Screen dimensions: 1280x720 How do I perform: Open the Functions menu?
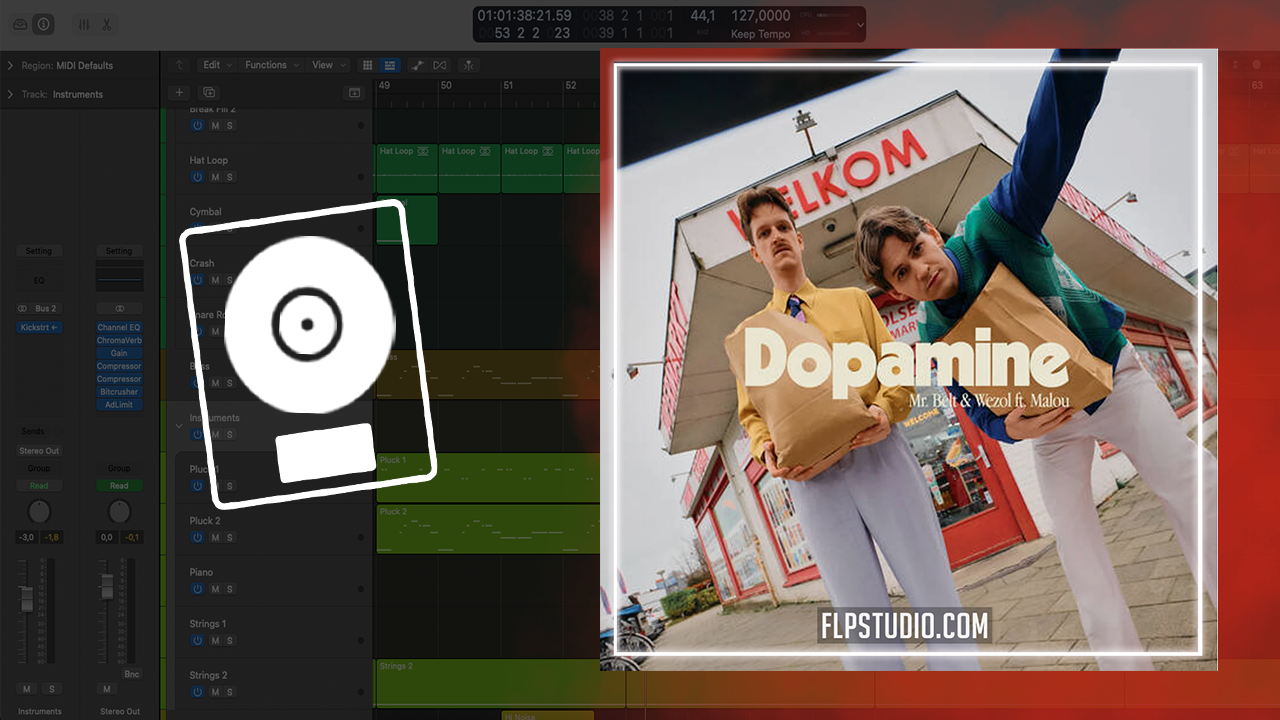269,65
